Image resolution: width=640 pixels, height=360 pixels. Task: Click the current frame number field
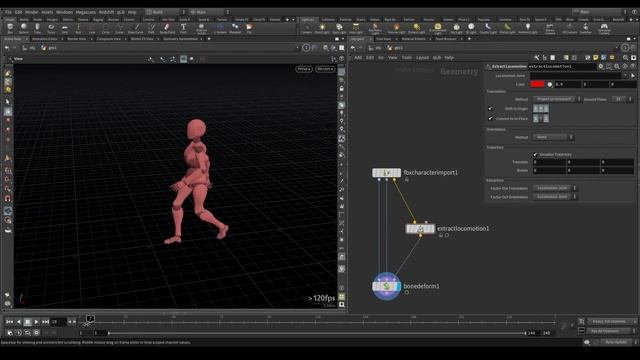58,322
